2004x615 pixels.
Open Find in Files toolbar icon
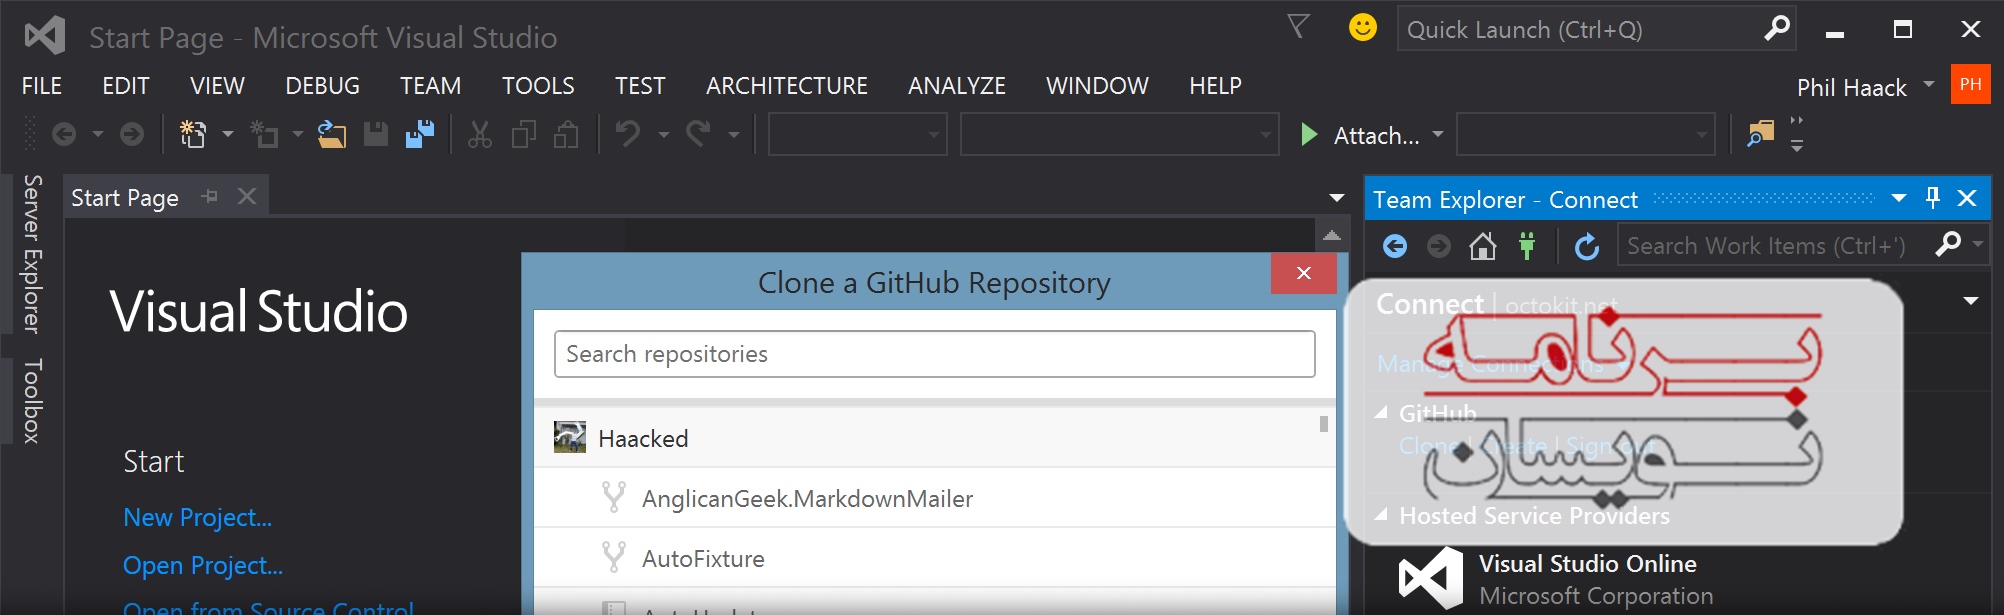point(1760,134)
